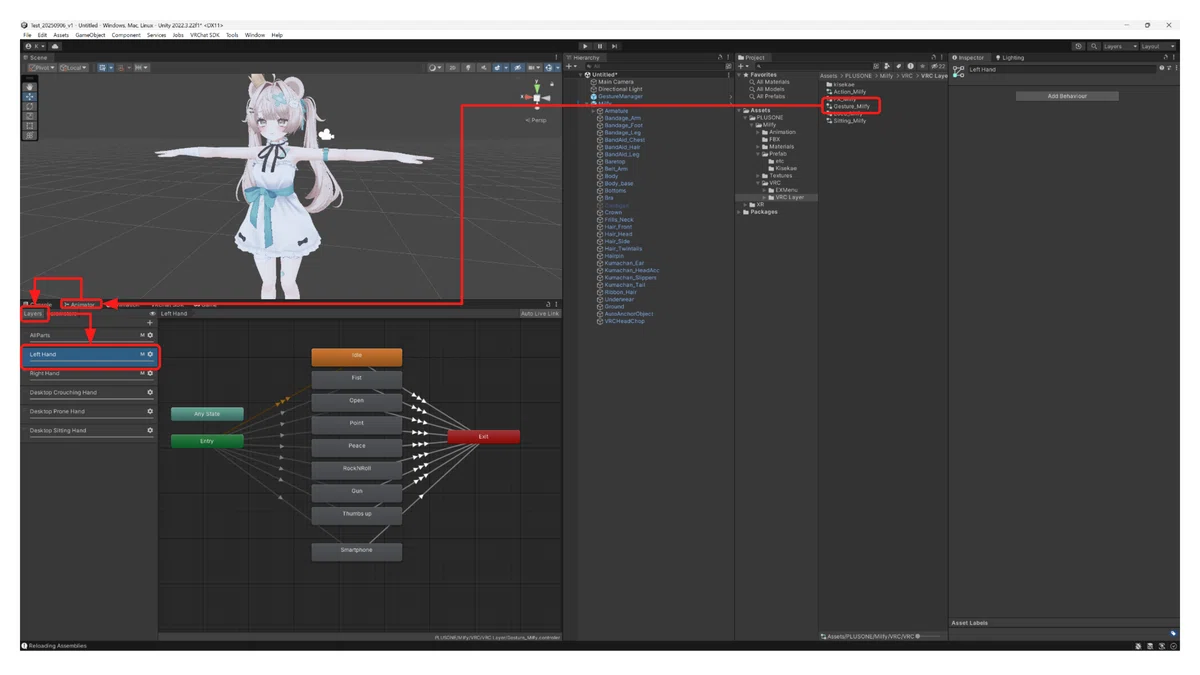
Task: Open the VRChat SDK menu
Action: point(205,35)
